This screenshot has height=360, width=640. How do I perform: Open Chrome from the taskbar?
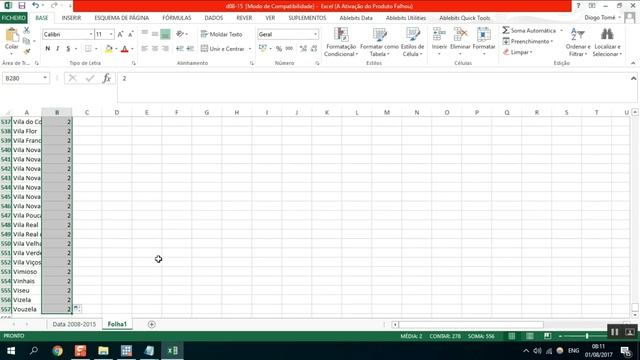click(58, 351)
